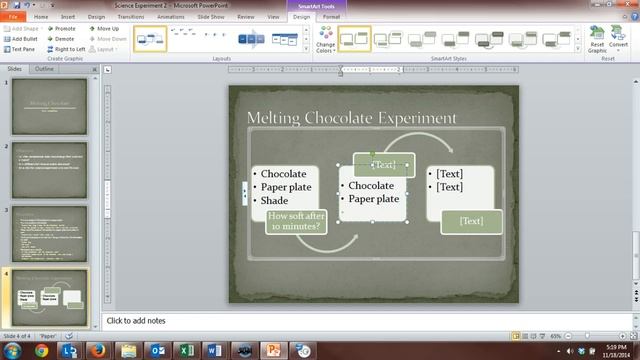Image resolution: width=640 pixels, height=360 pixels.
Task: Select slide 4 thumbnail
Action: pyautogui.click(x=49, y=298)
